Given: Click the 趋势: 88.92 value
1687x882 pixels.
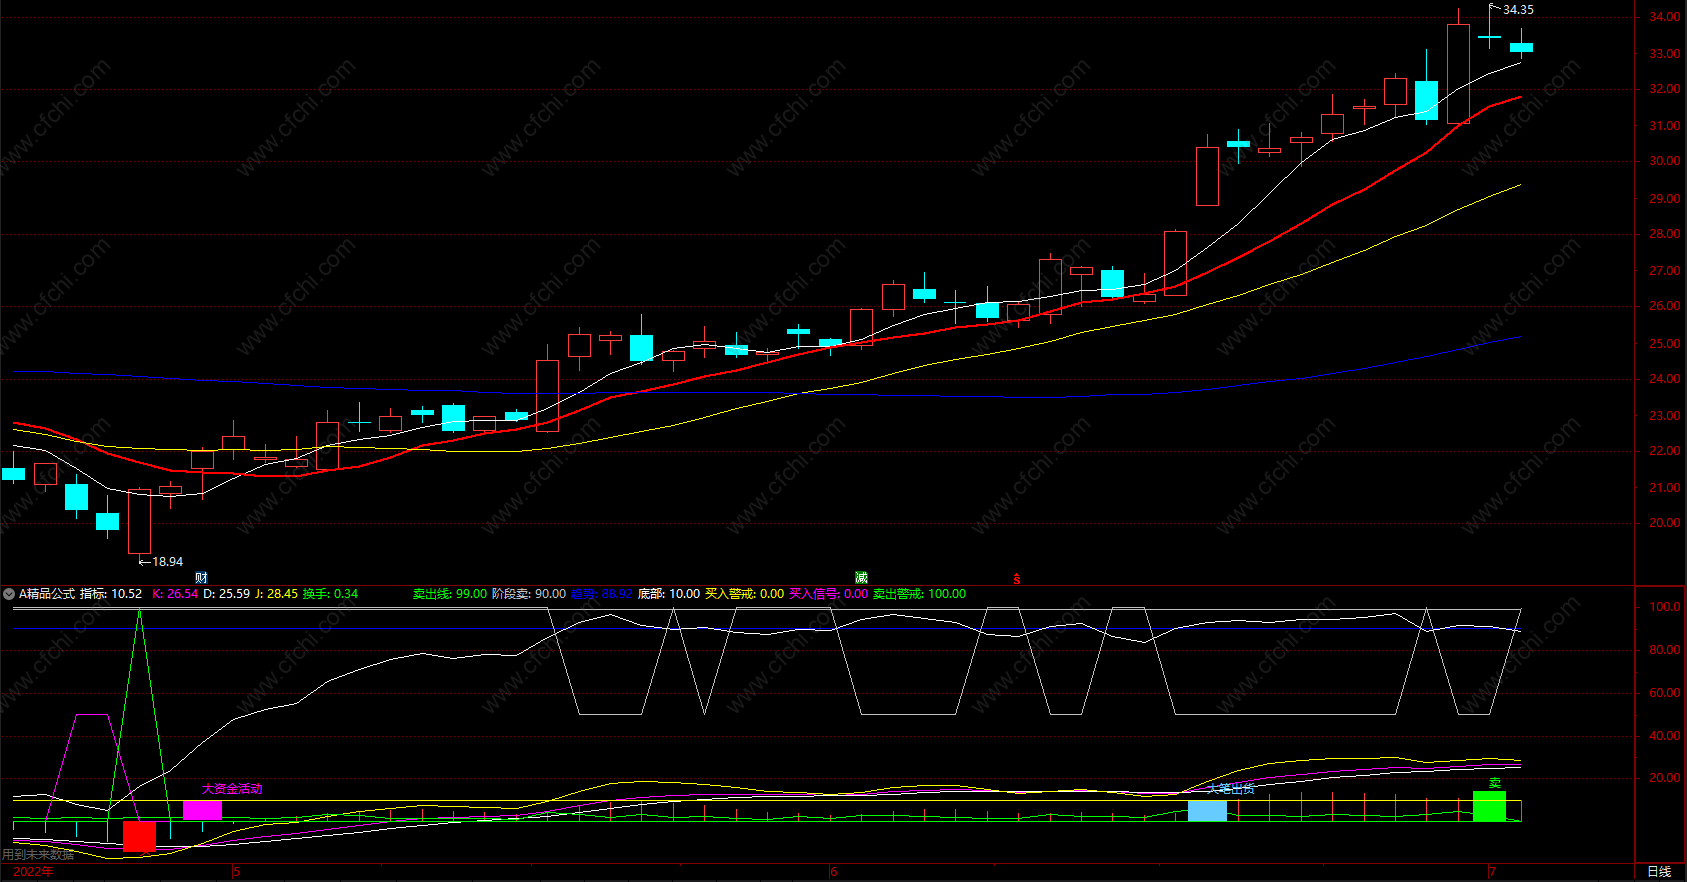Looking at the screenshot, I should (x=602, y=594).
